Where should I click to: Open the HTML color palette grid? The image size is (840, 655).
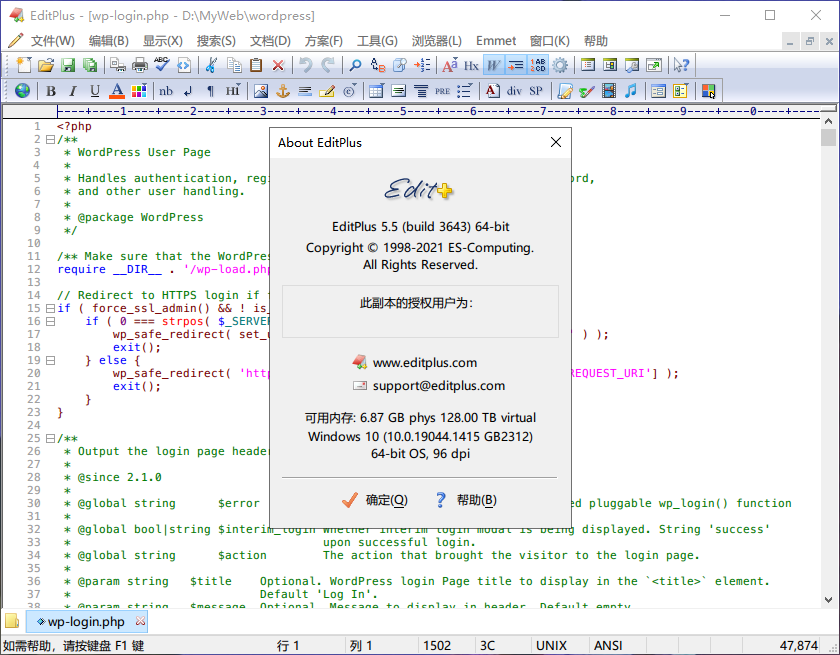coord(139,91)
